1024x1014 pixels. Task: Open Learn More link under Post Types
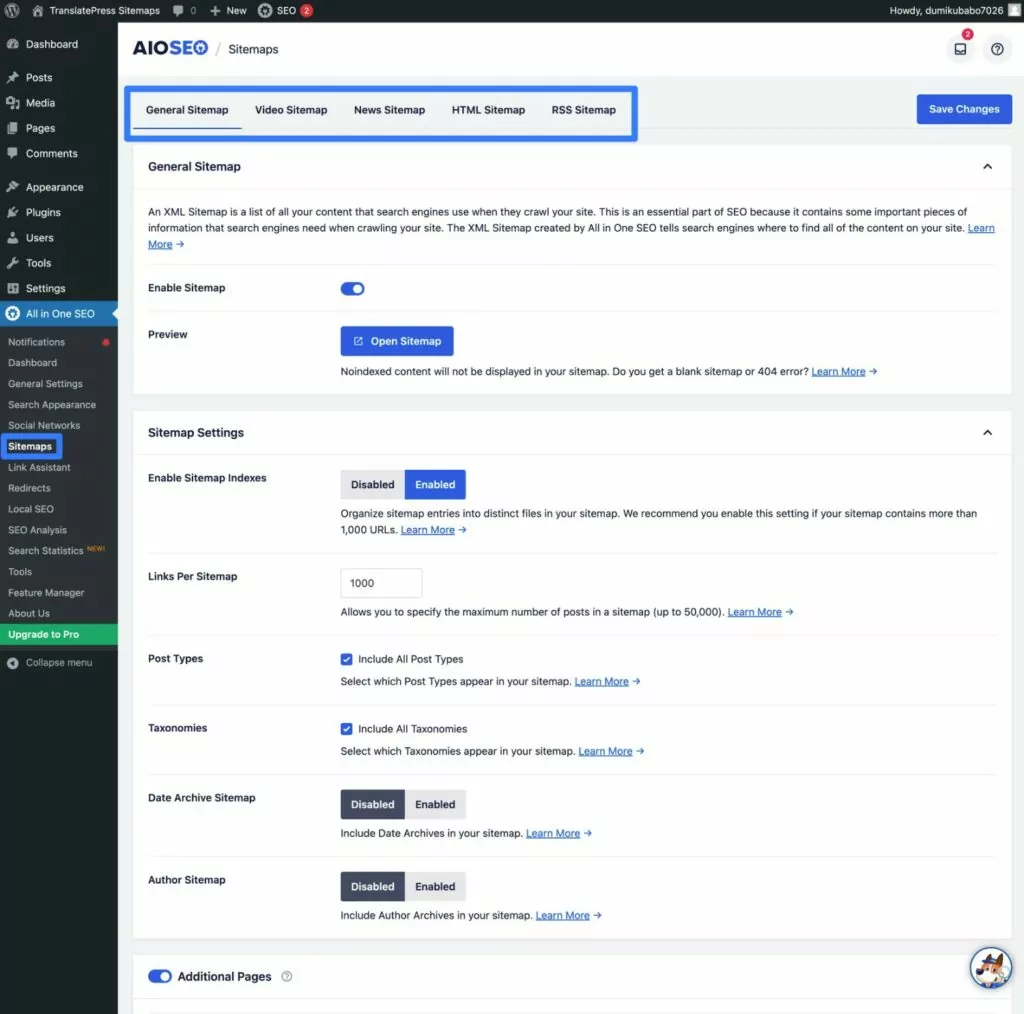601,682
